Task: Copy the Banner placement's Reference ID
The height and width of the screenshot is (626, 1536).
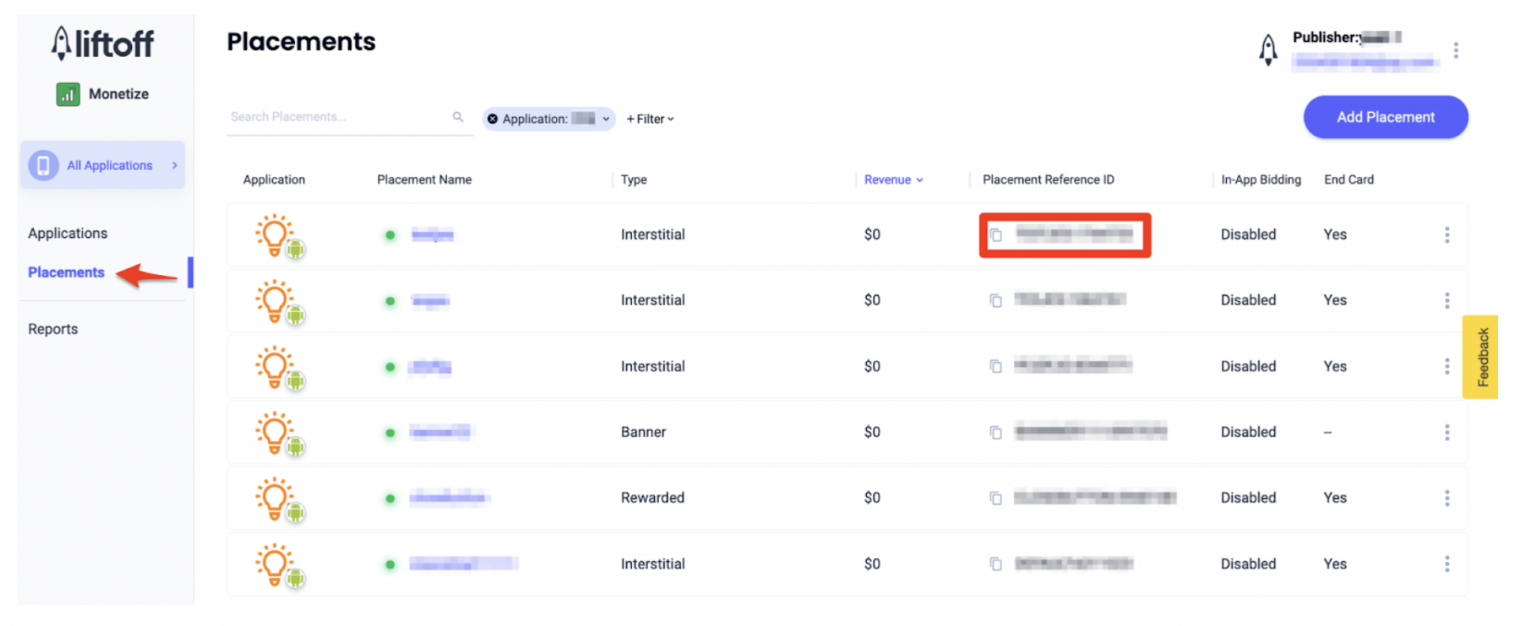Action: [x=995, y=432]
